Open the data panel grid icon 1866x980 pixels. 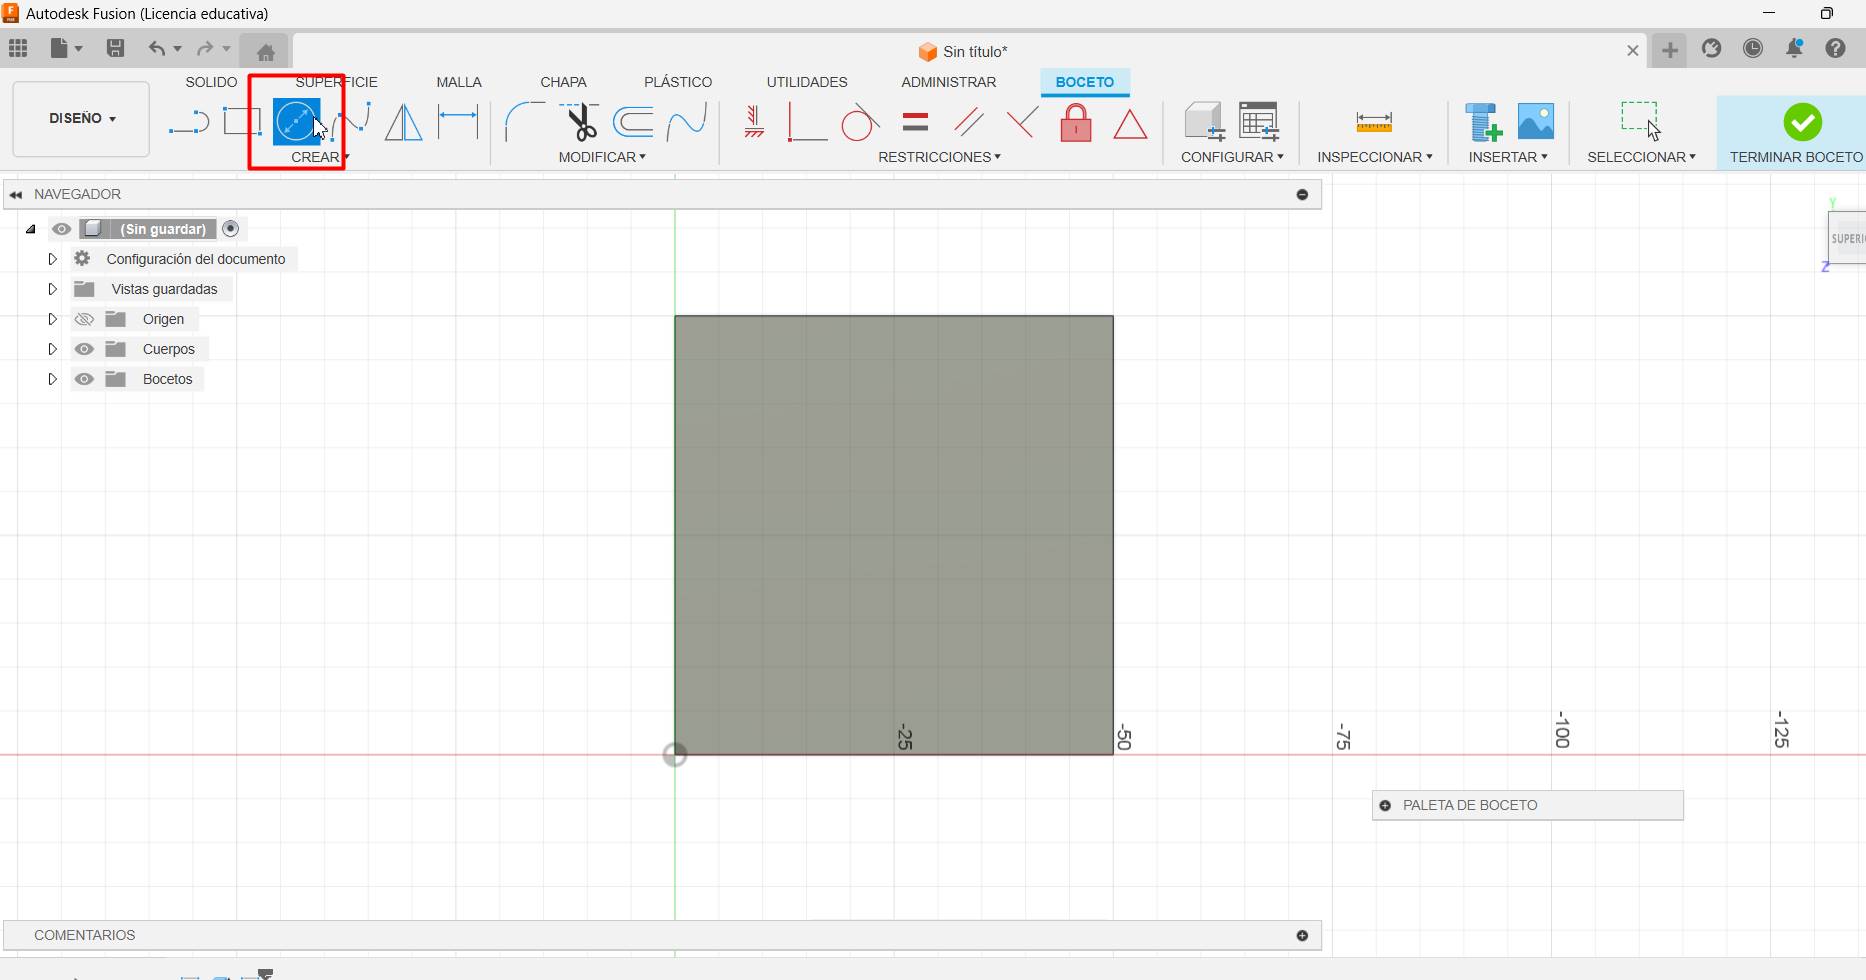(18, 48)
